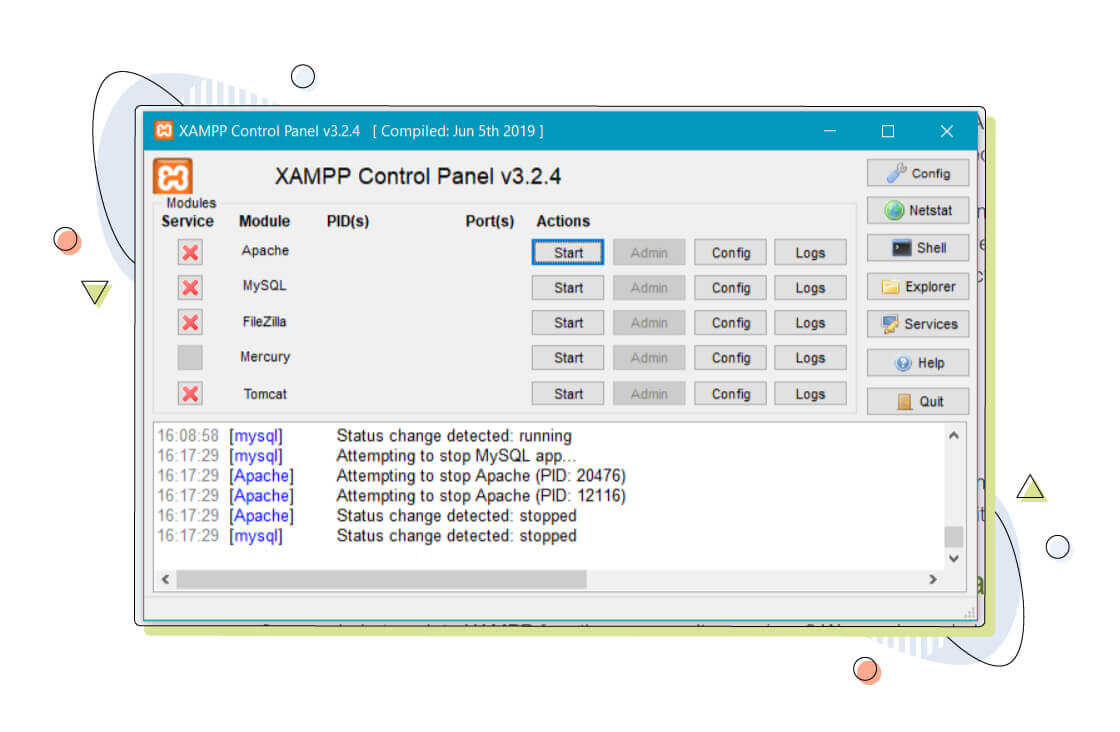
Task: Open the Logs menu for Mercury
Action: [x=810, y=358]
